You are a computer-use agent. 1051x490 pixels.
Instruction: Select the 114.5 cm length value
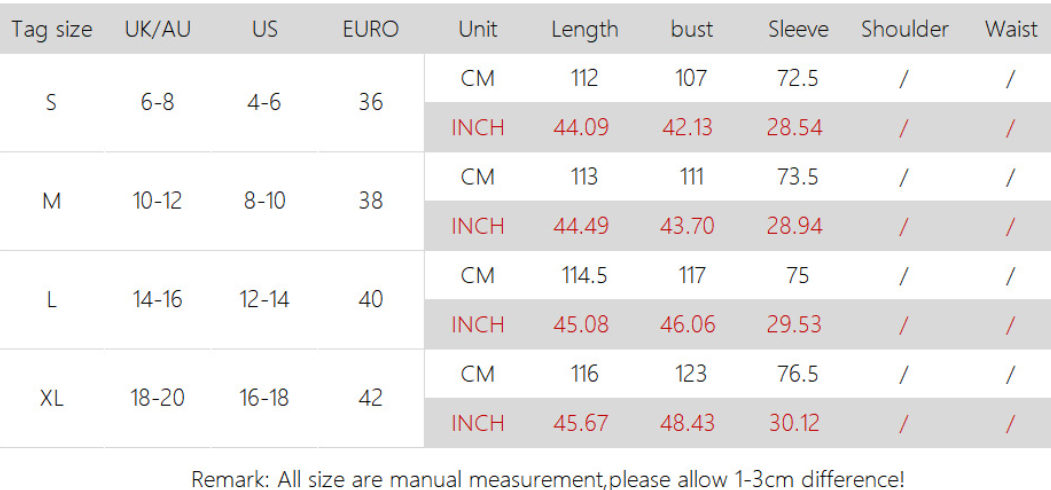(x=584, y=275)
